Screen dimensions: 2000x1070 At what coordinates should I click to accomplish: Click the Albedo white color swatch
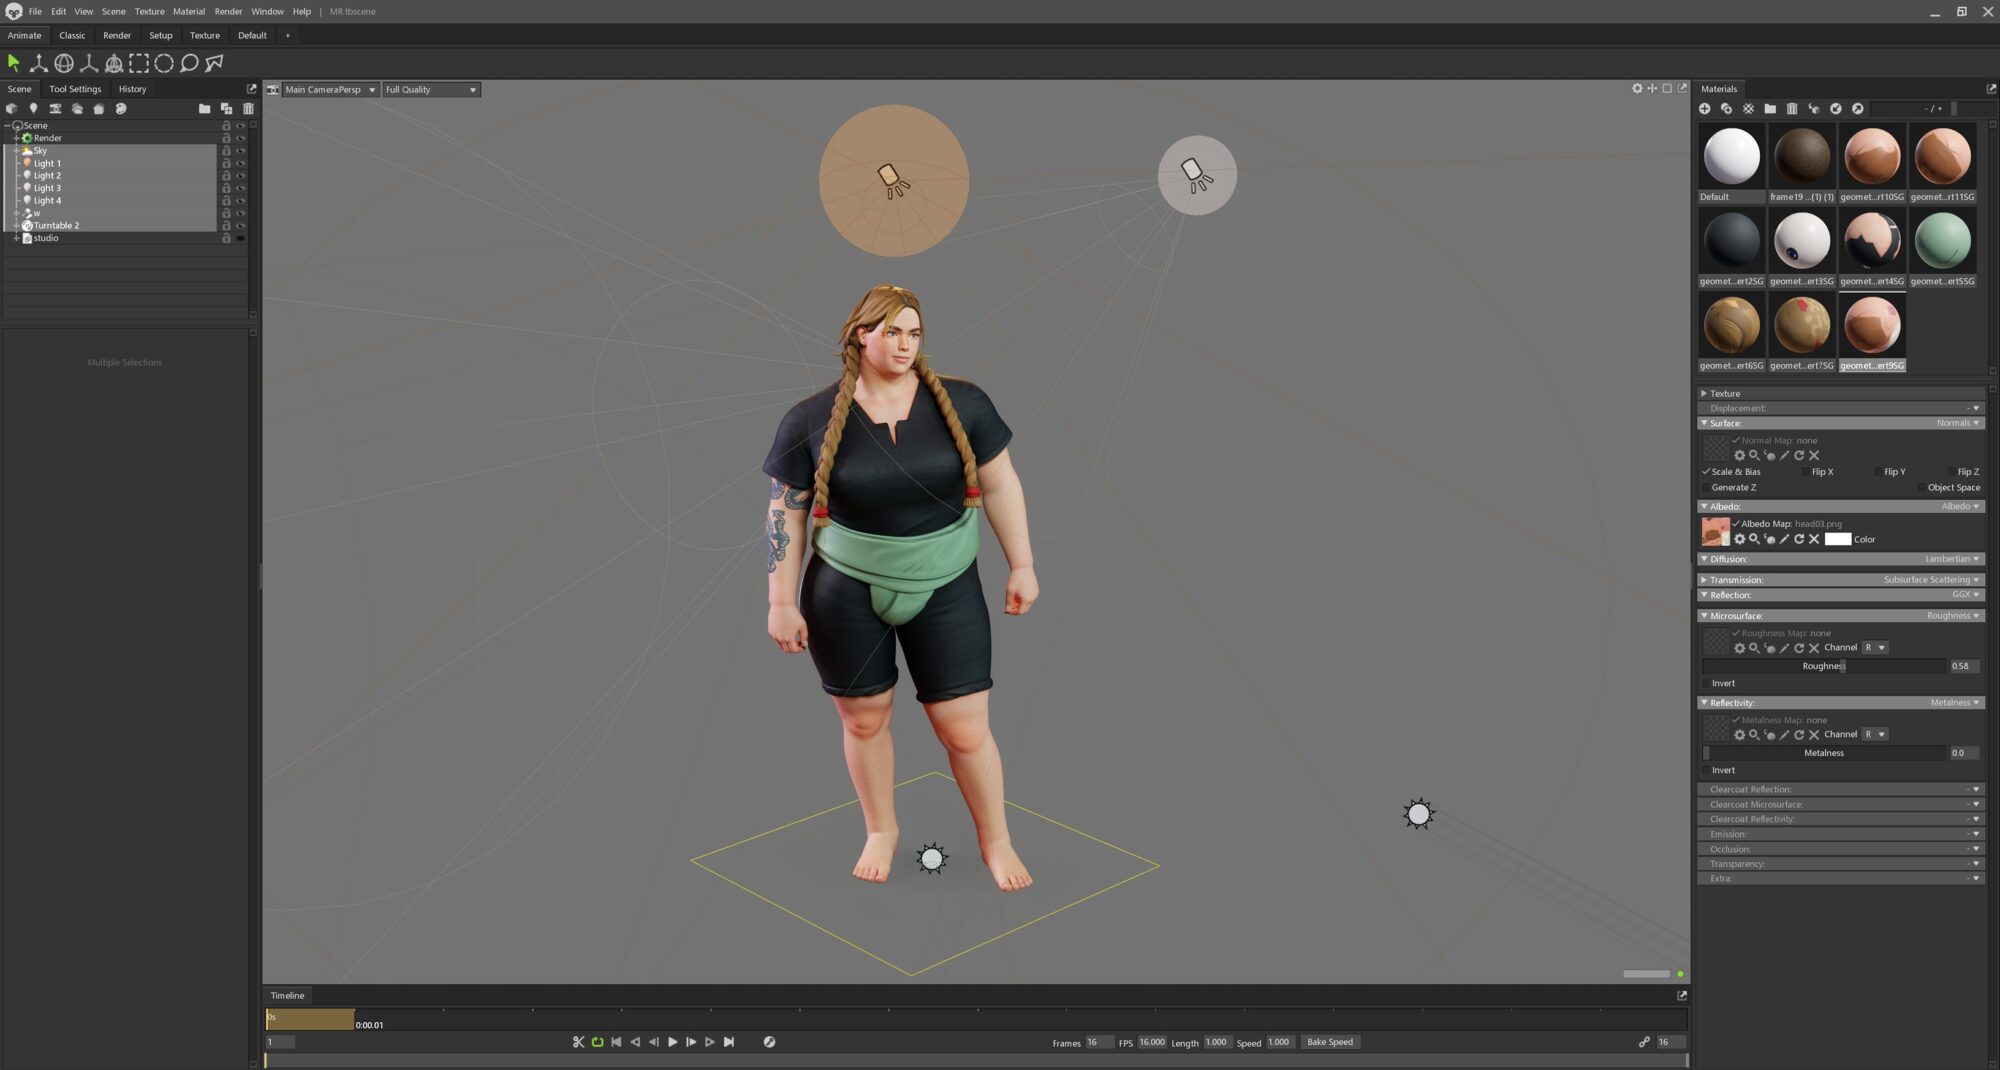pos(1837,539)
